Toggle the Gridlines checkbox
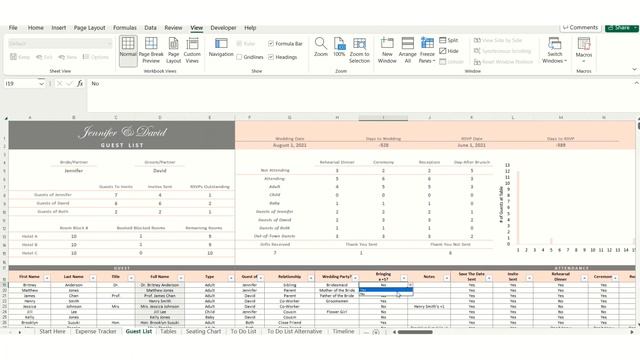Screen dimensions: 640x360 pos(239,57)
